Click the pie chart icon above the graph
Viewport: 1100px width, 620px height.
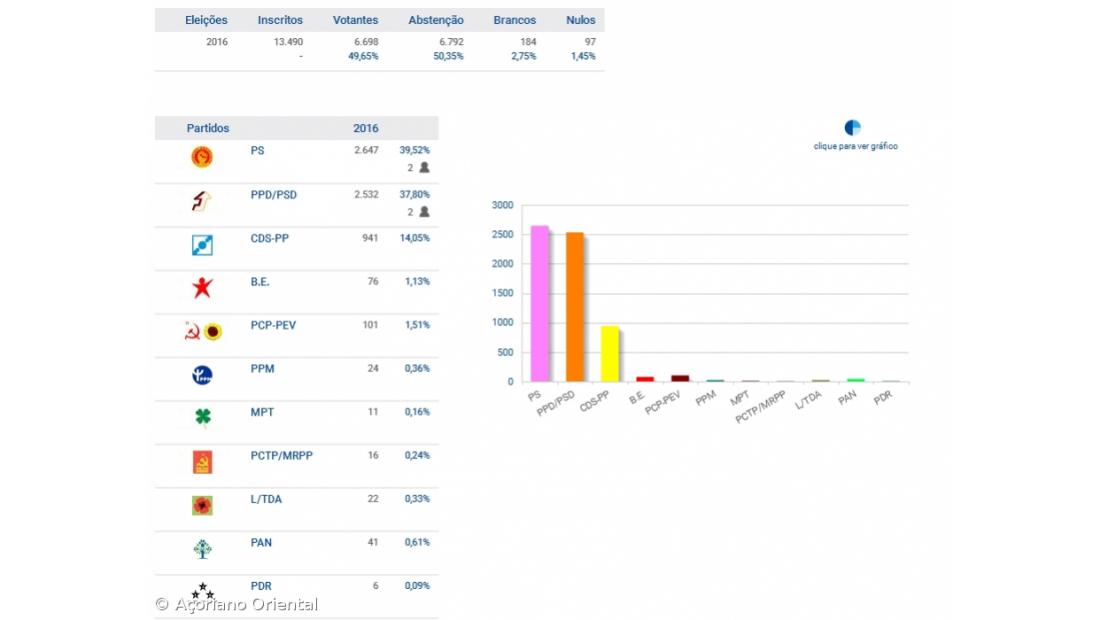pyautogui.click(x=852, y=127)
